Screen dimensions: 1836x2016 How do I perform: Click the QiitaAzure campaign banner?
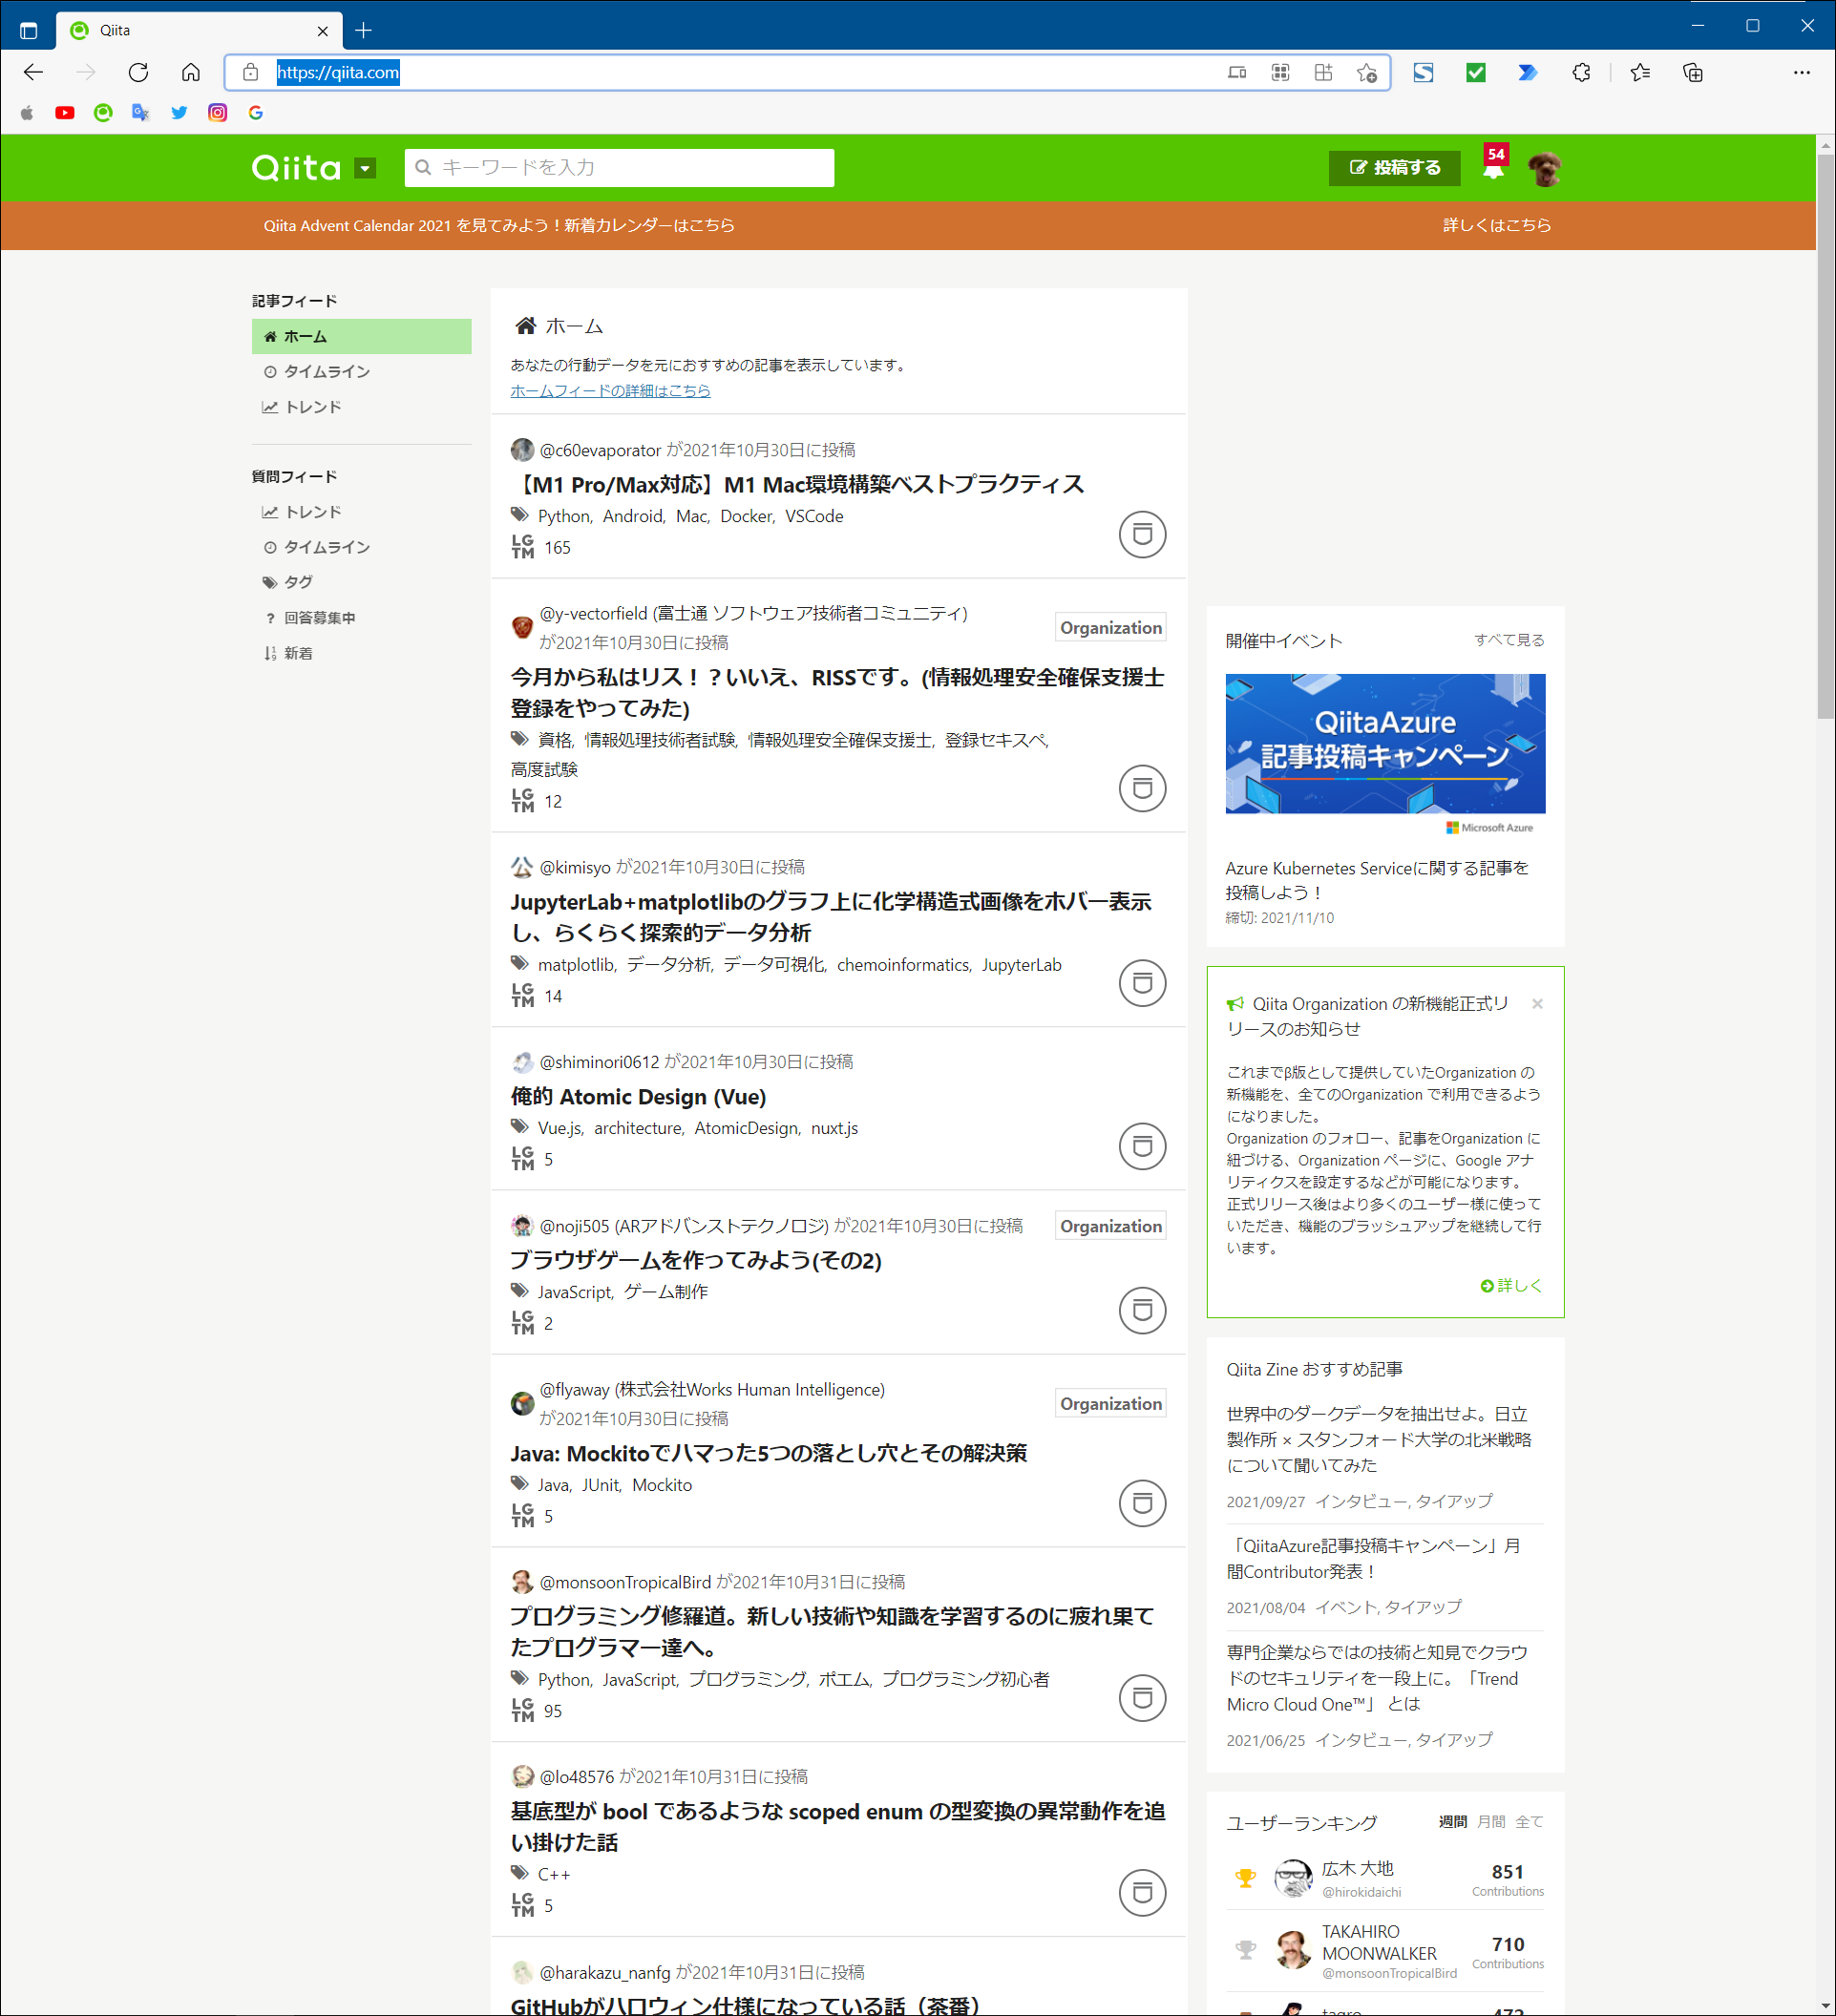point(1385,744)
